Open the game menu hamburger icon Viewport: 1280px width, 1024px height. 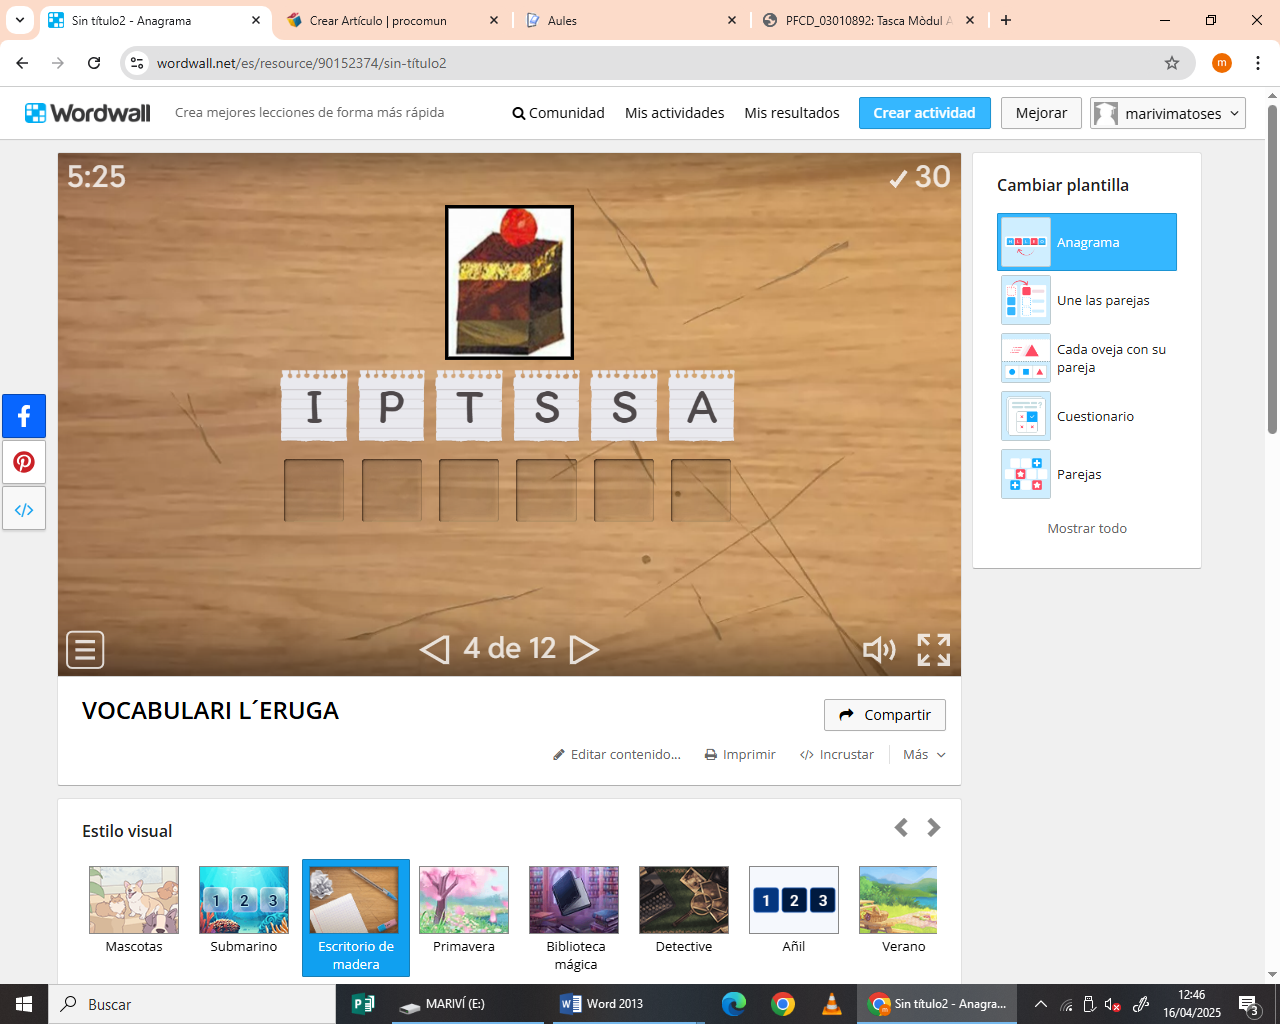(85, 650)
